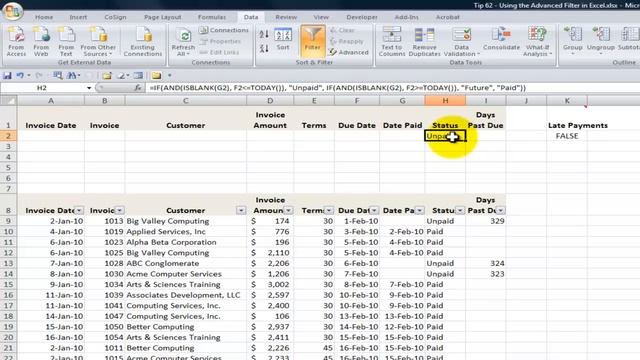The height and width of the screenshot is (360, 640).
Task: Select column H header
Action: 445,100
